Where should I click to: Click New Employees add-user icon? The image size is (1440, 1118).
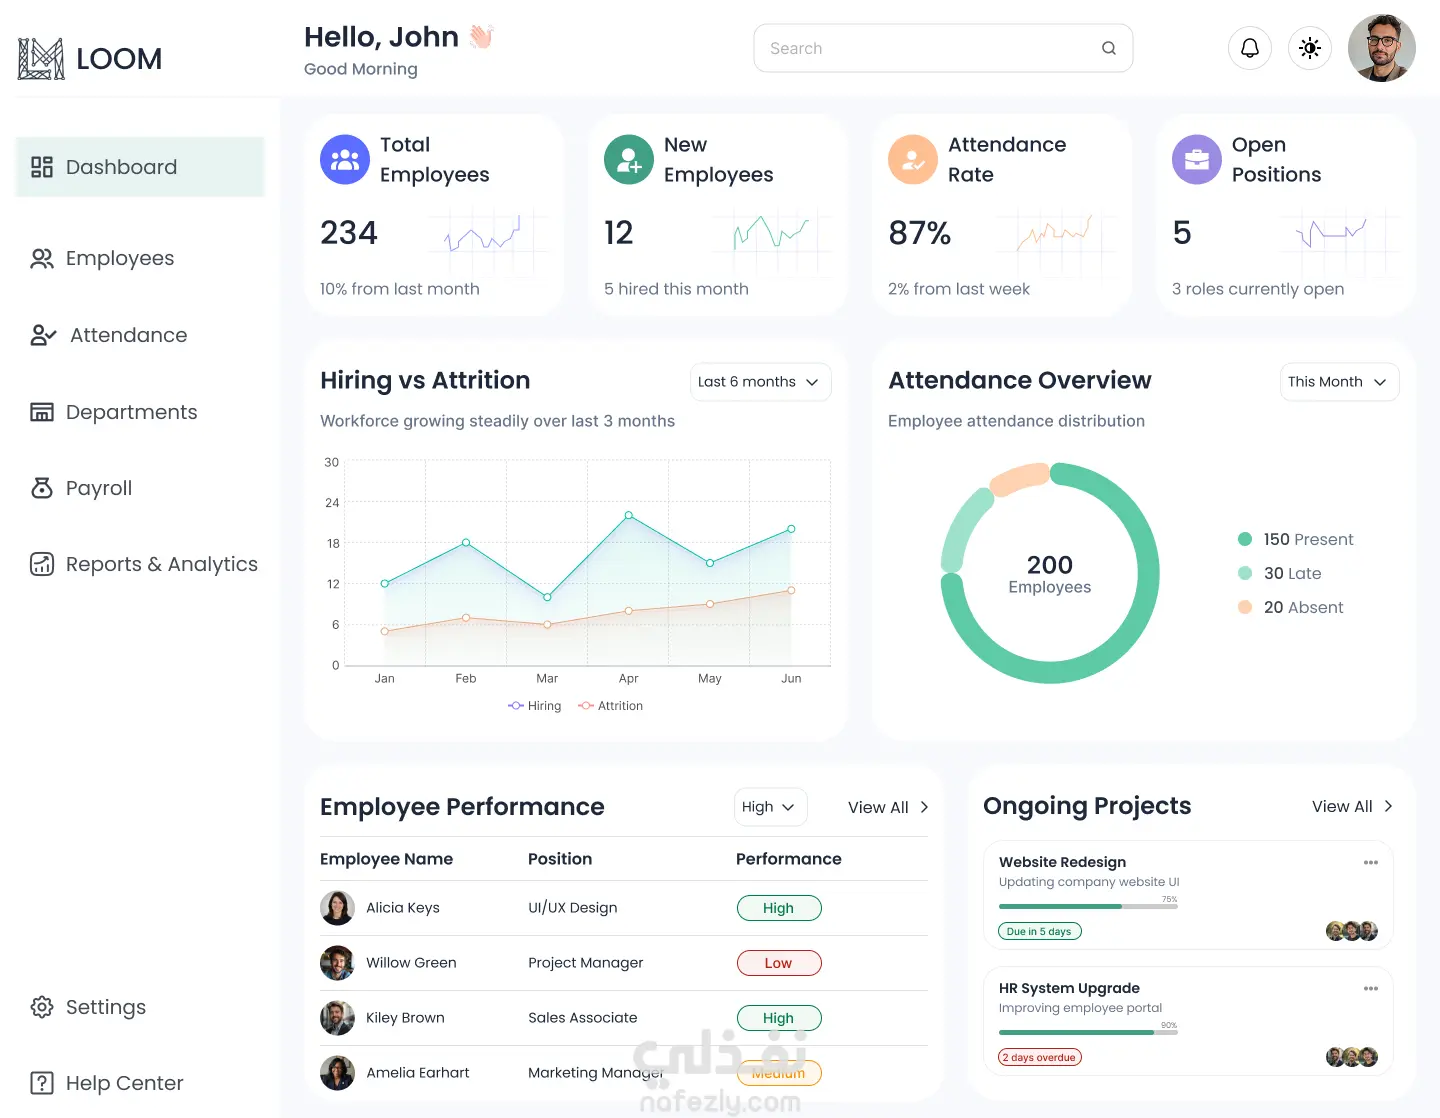(x=629, y=160)
